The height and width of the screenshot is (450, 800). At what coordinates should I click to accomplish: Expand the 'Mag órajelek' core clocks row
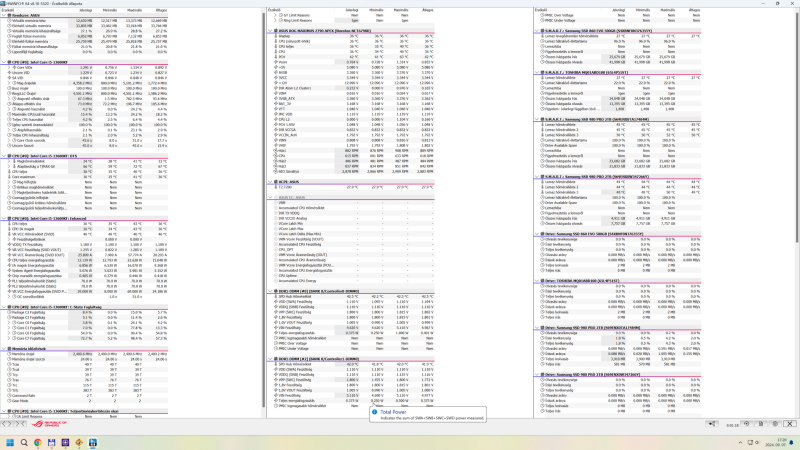pyautogui.click(x=9, y=83)
